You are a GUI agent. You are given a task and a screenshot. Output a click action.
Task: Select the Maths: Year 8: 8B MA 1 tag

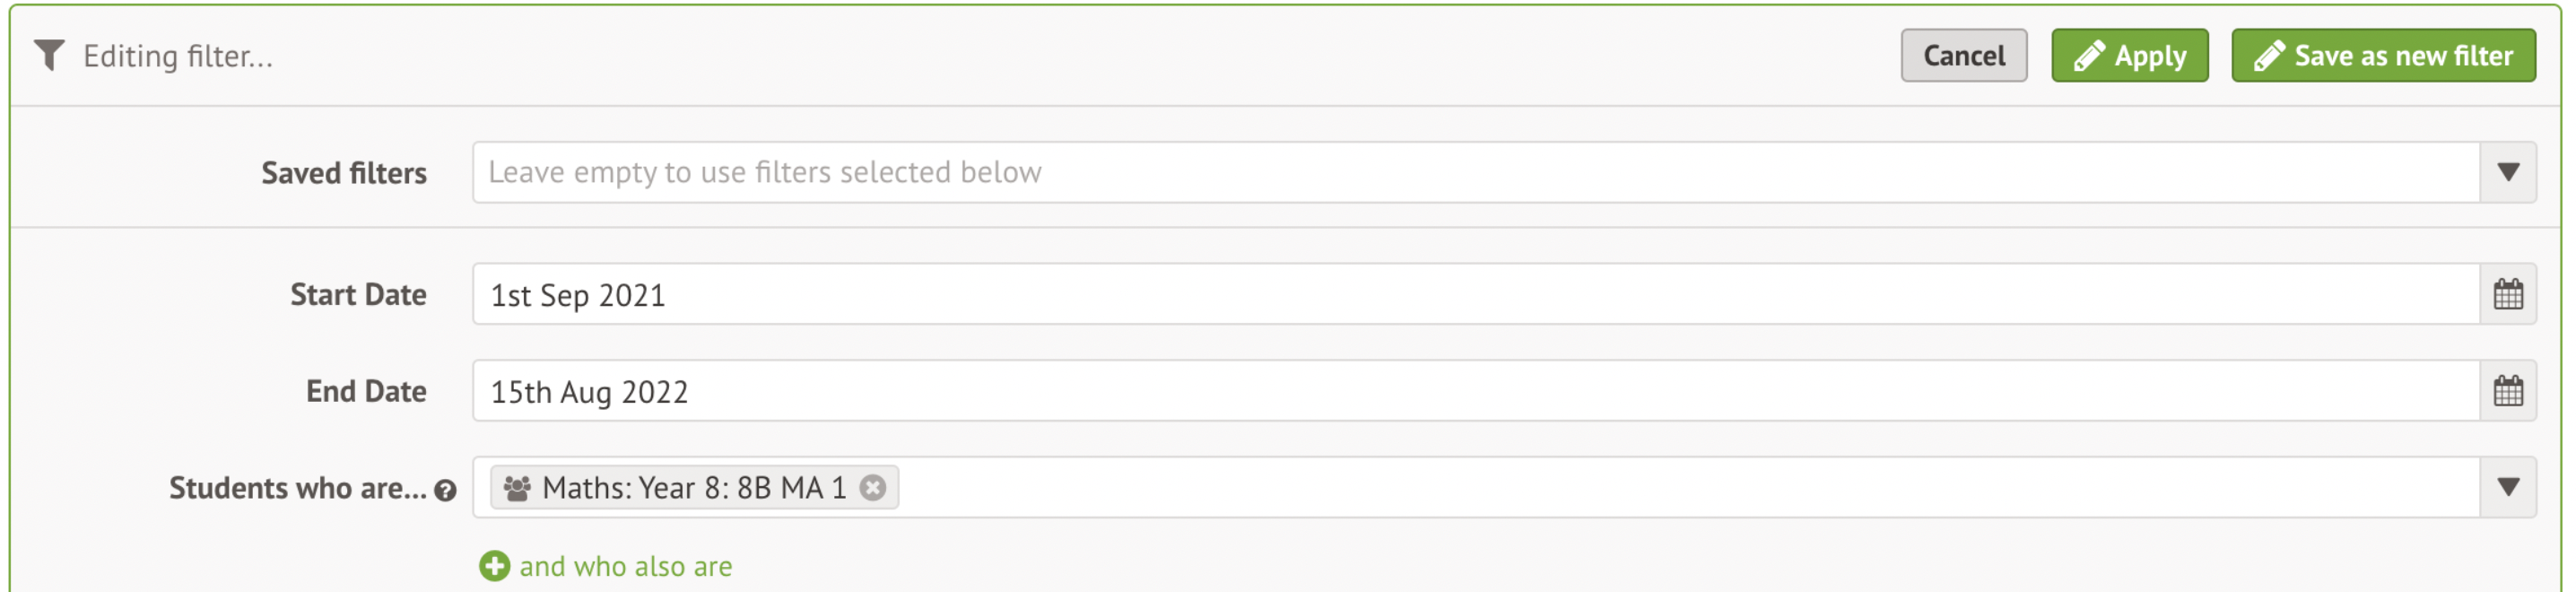tap(693, 488)
